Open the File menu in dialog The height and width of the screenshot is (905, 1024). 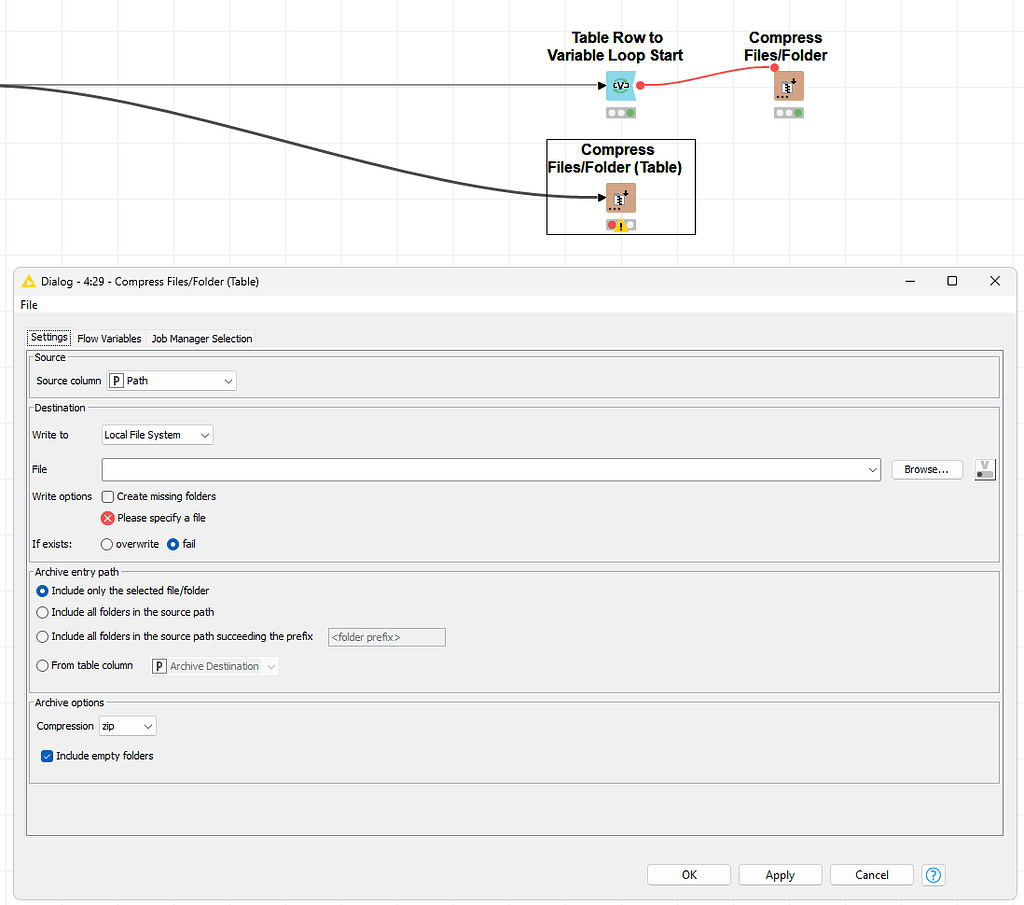coord(29,305)
